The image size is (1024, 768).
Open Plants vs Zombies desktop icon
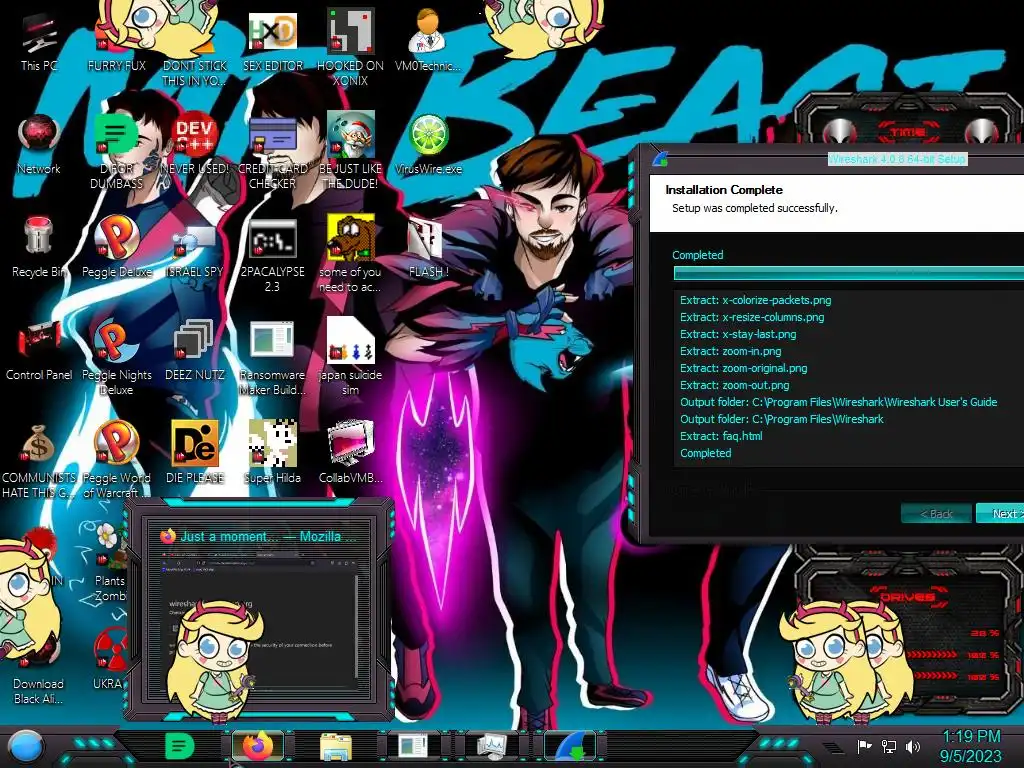(110, 563)
